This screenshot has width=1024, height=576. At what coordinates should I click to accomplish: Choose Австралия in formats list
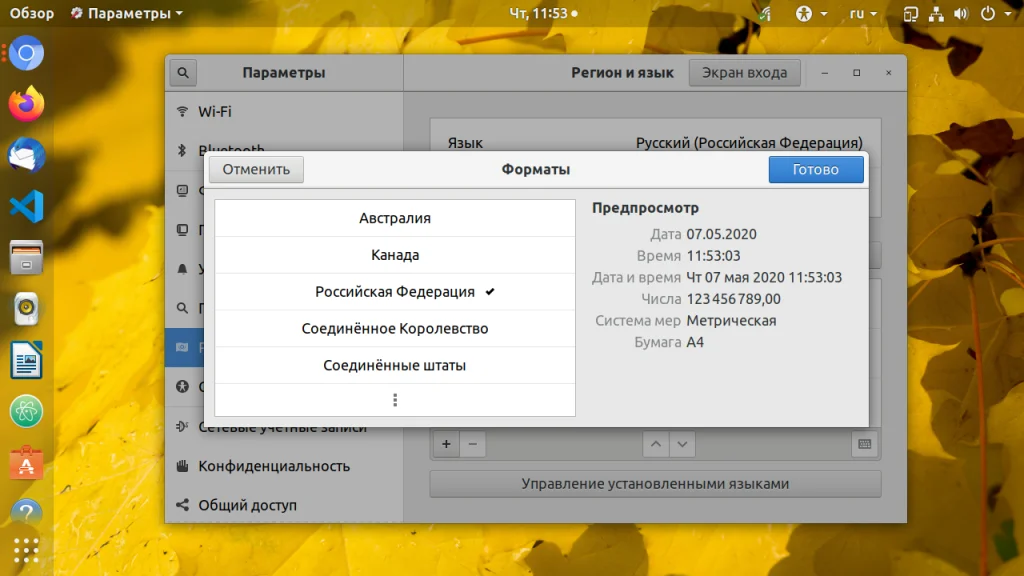[x=394, y=218]
